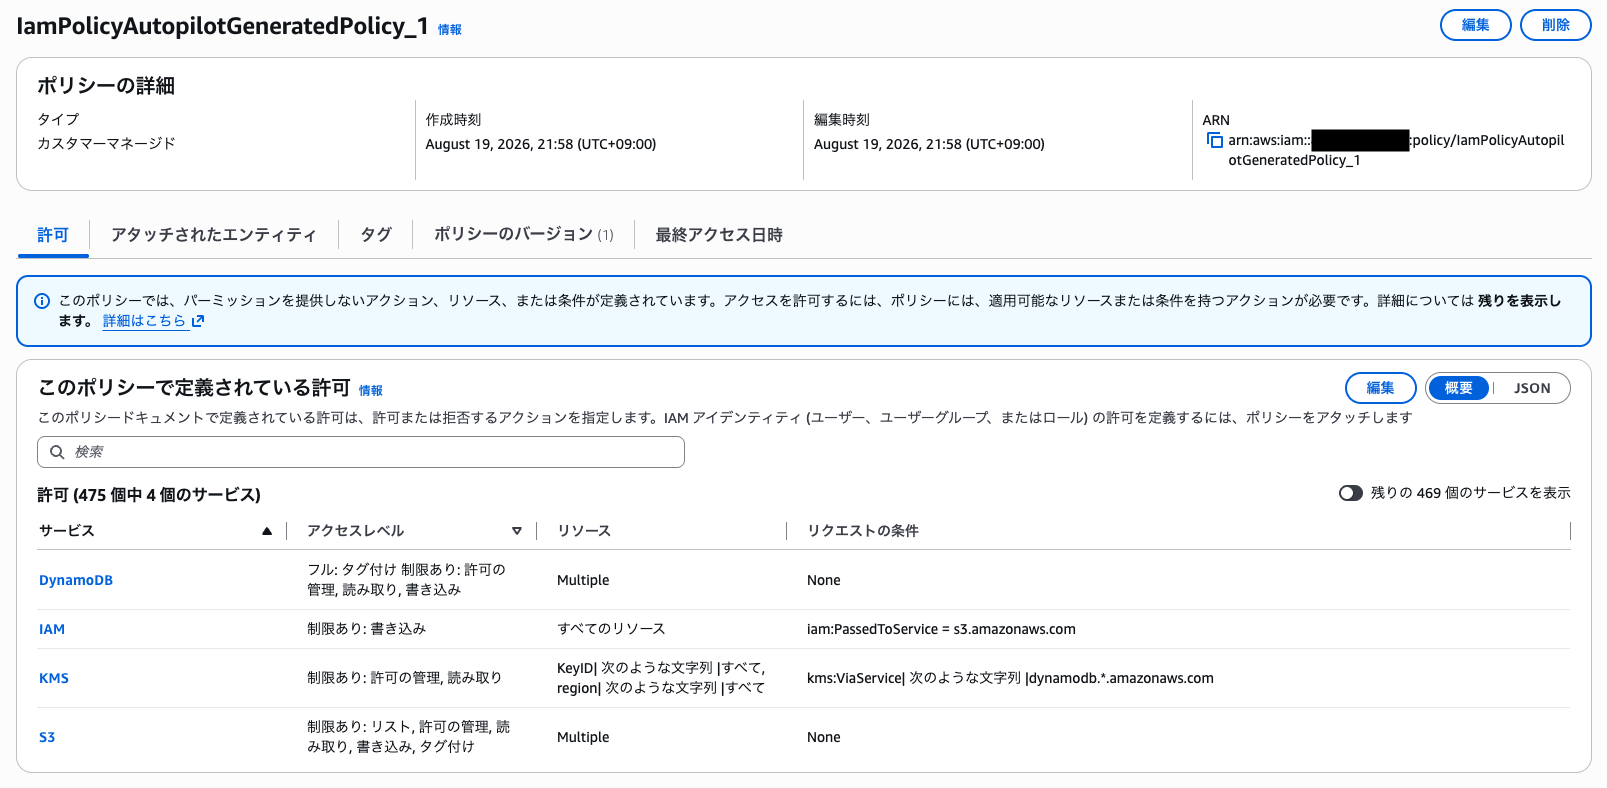Click the 作成時刻 date value

[541, 144]
